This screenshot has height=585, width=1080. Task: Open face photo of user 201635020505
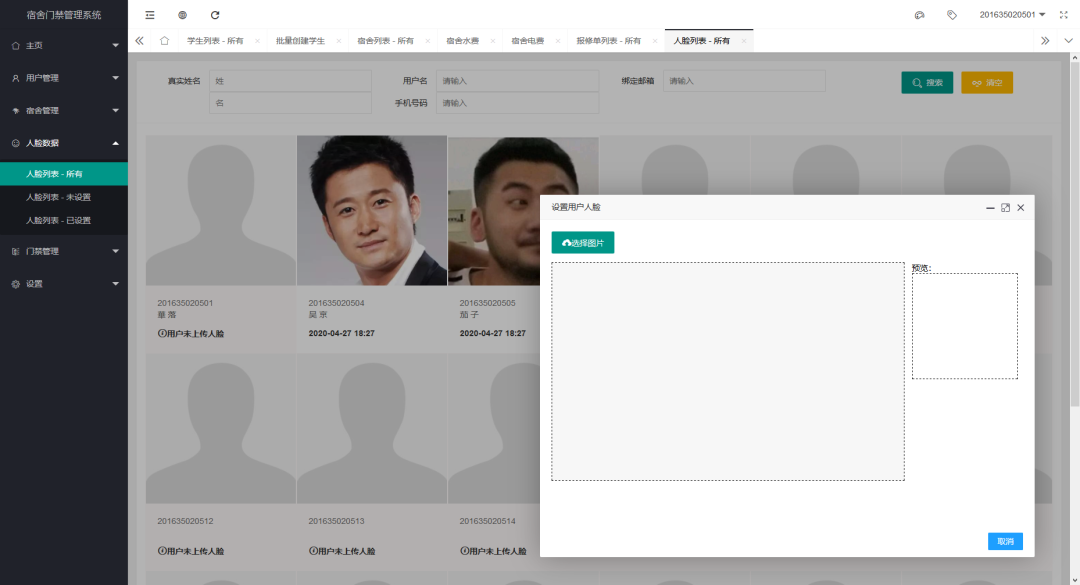494,210
